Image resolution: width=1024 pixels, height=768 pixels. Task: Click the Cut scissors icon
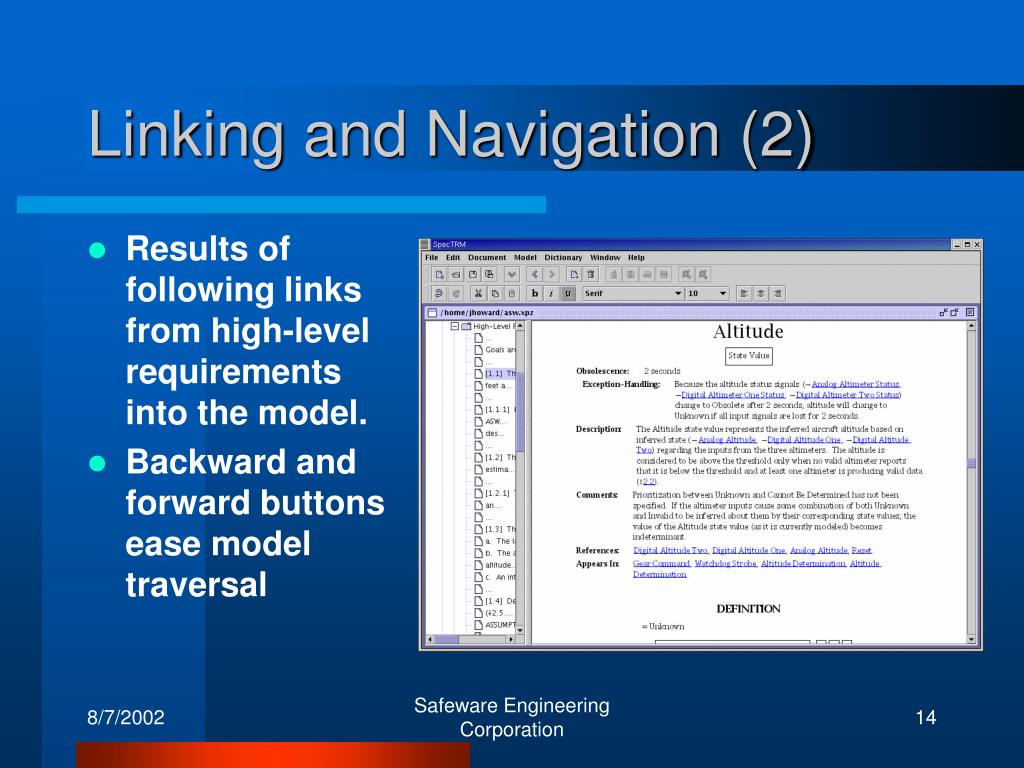(479, 294)
